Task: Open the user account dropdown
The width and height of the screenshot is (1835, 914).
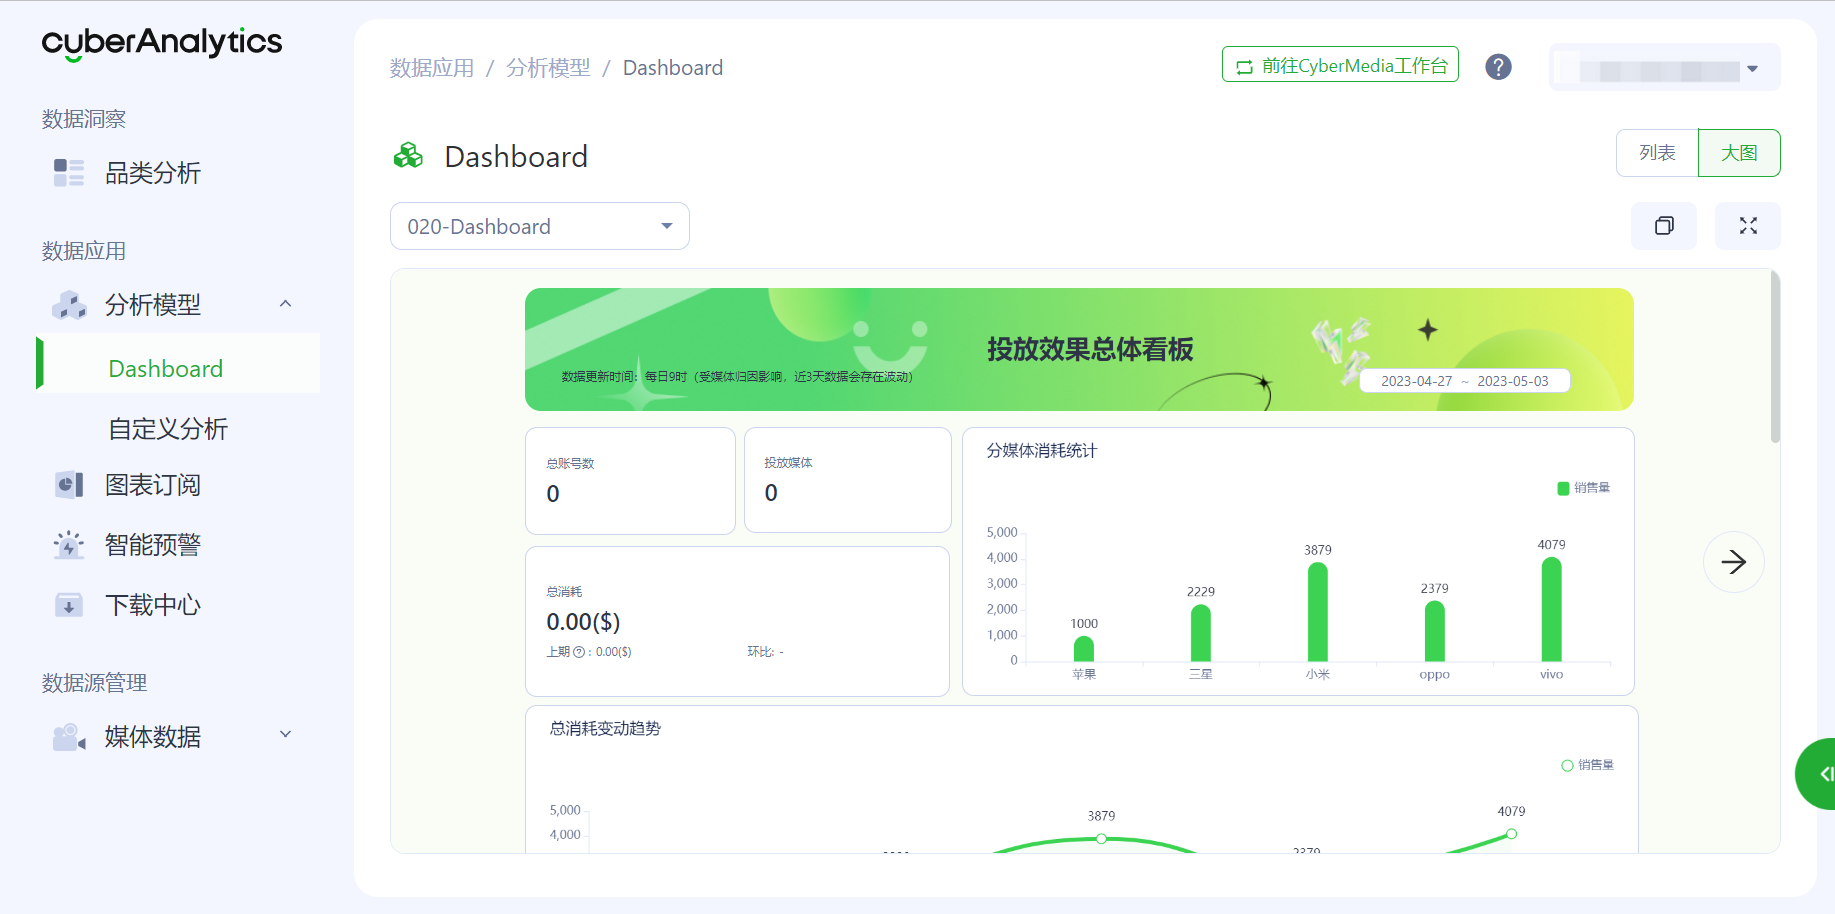Action: pyautogui.click(x=1664, y=68)
